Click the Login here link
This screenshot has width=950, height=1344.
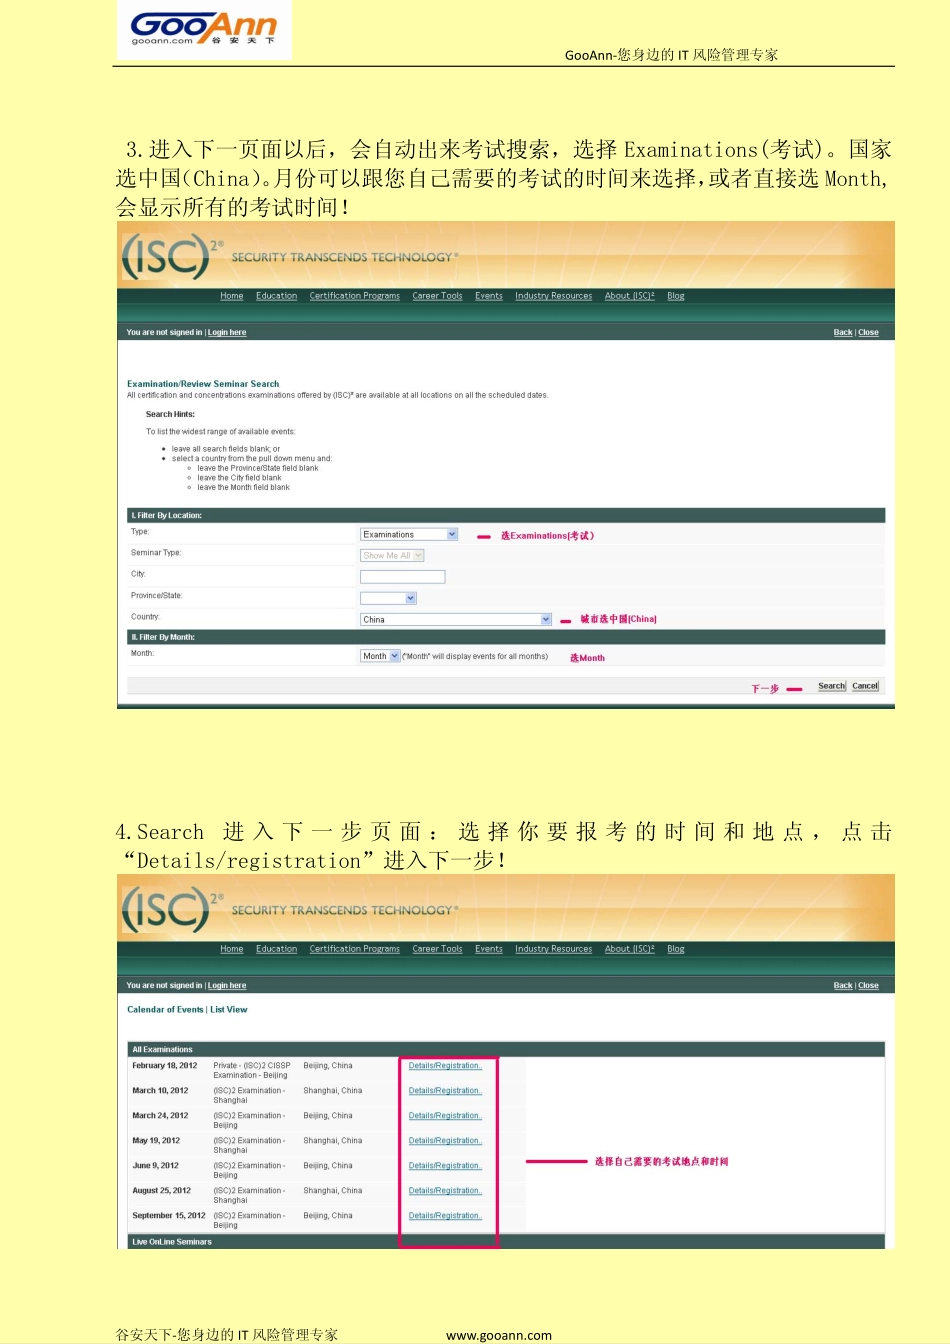point(226,332)
